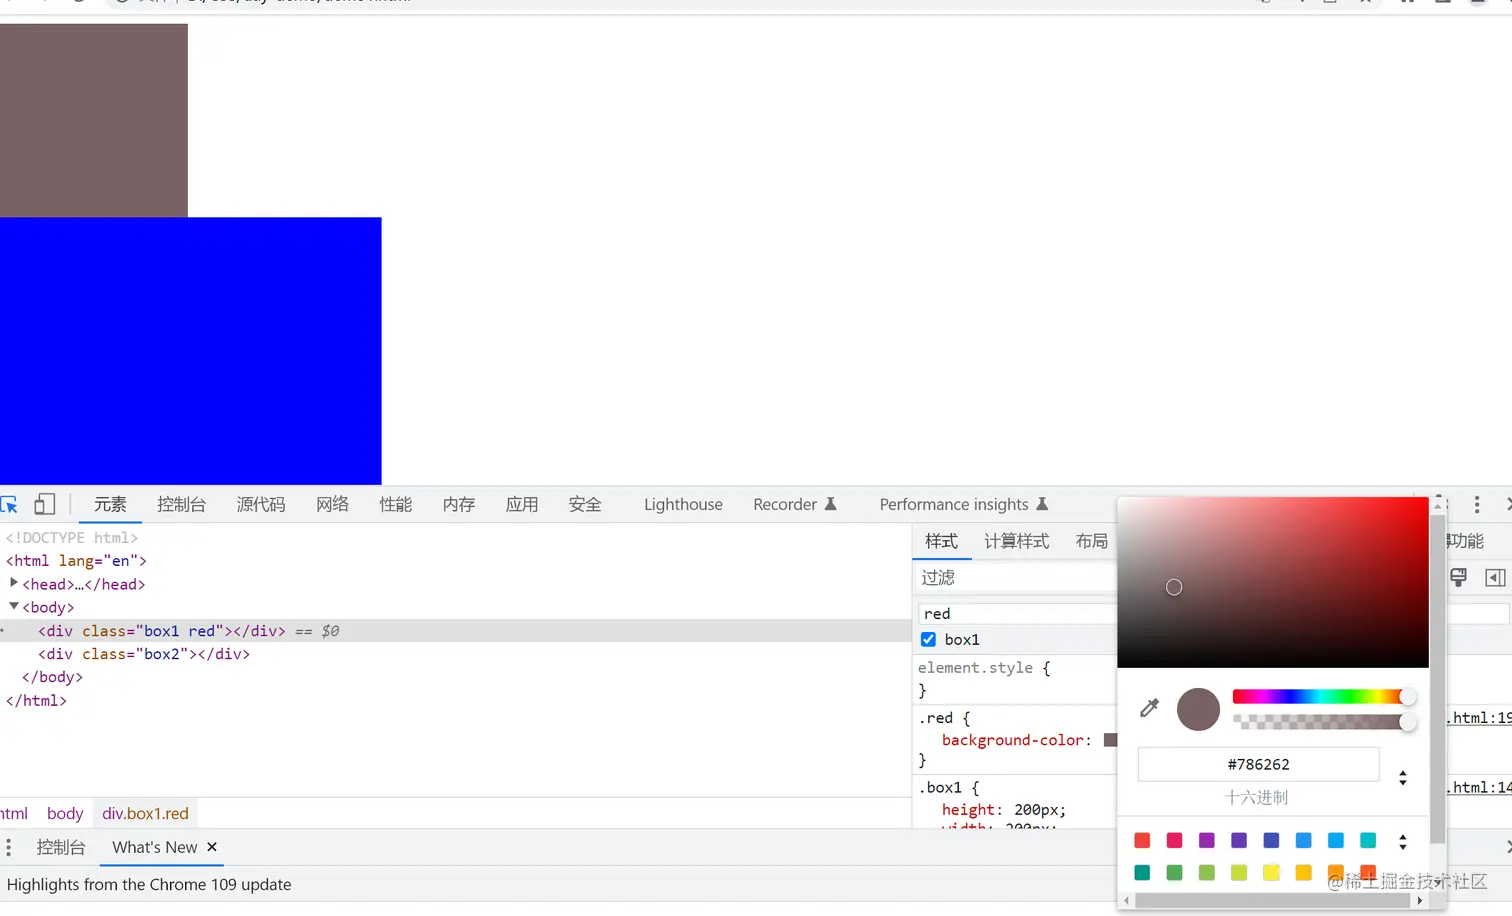
Task: Click the blue box on the page
Action: (190, 351)
